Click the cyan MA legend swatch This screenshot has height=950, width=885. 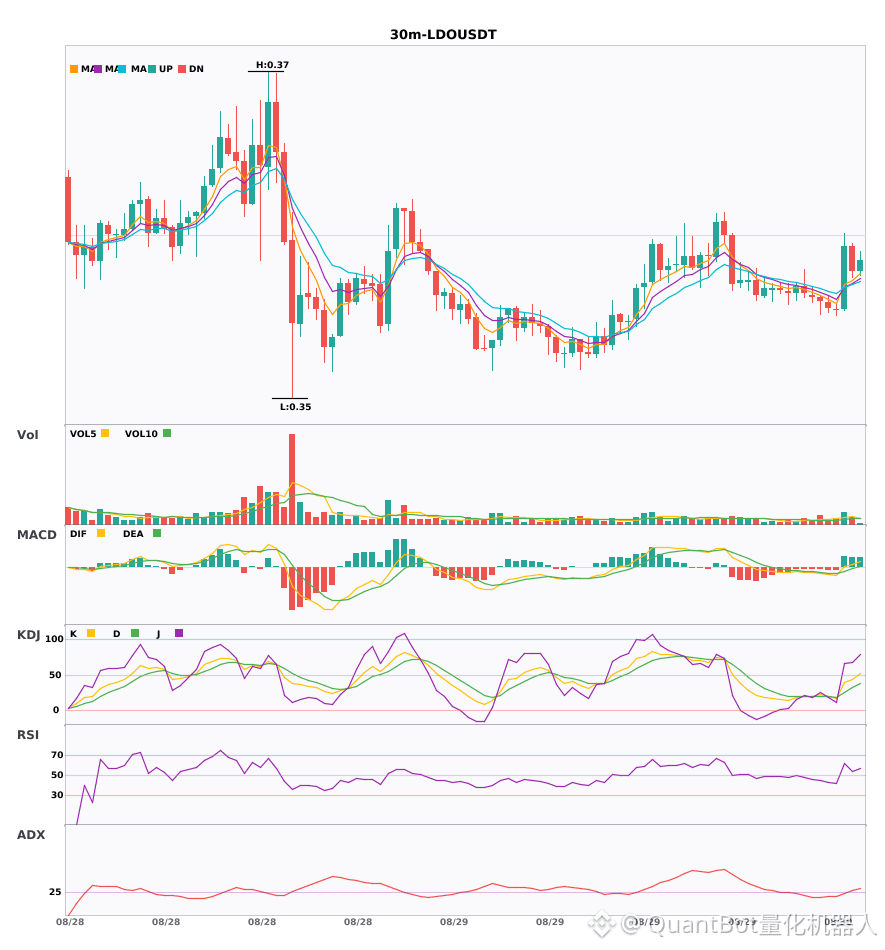coord(122,69)
